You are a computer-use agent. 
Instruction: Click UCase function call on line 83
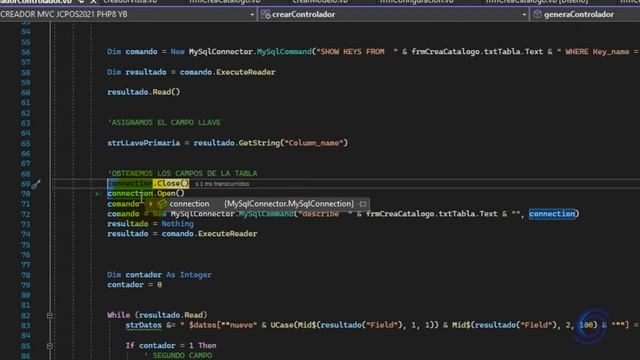pos(282,325)
